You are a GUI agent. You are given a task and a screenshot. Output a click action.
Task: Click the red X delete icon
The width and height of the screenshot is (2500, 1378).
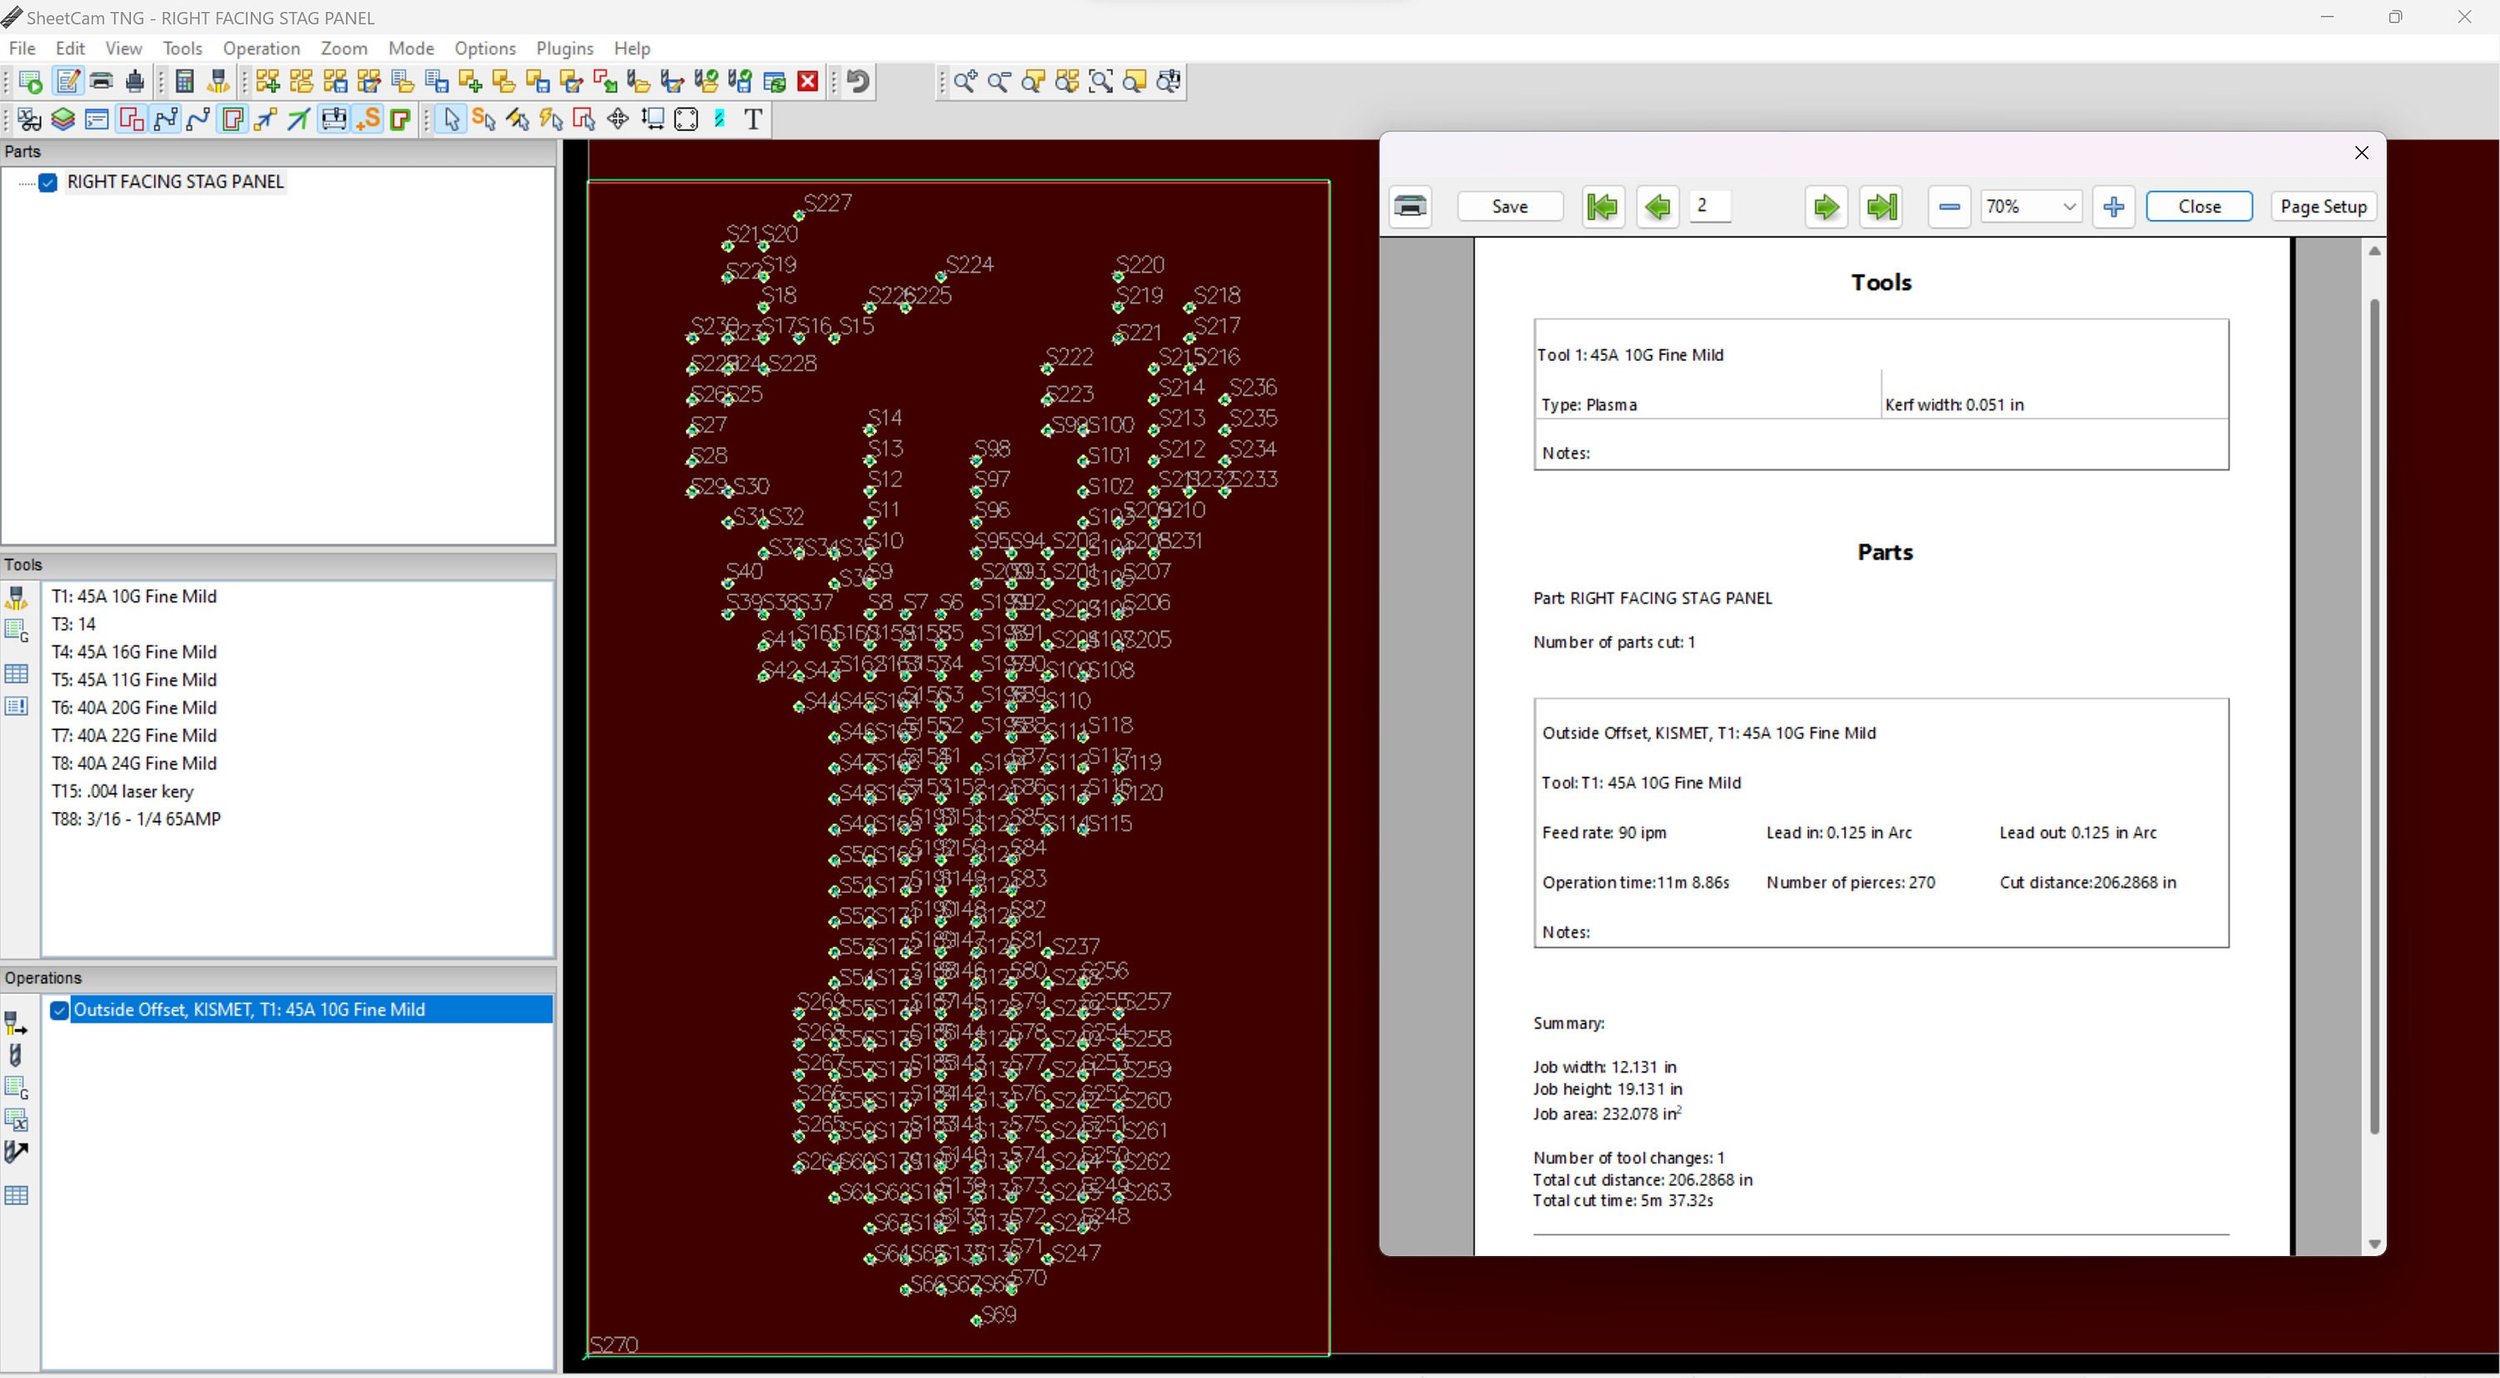pos(808,82)
